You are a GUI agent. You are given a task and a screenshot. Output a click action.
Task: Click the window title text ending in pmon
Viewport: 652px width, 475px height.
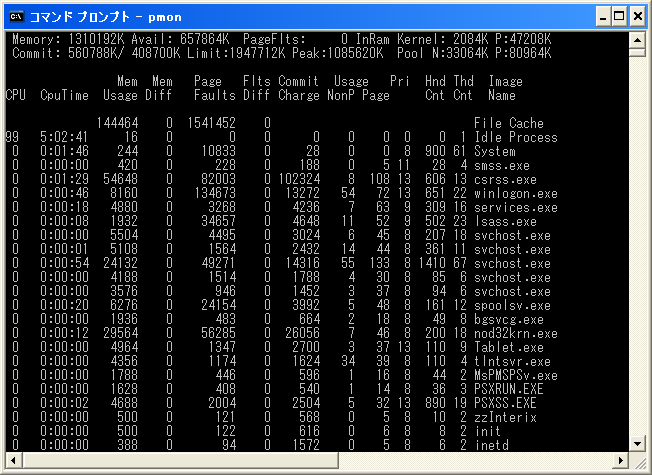[106, 17]
